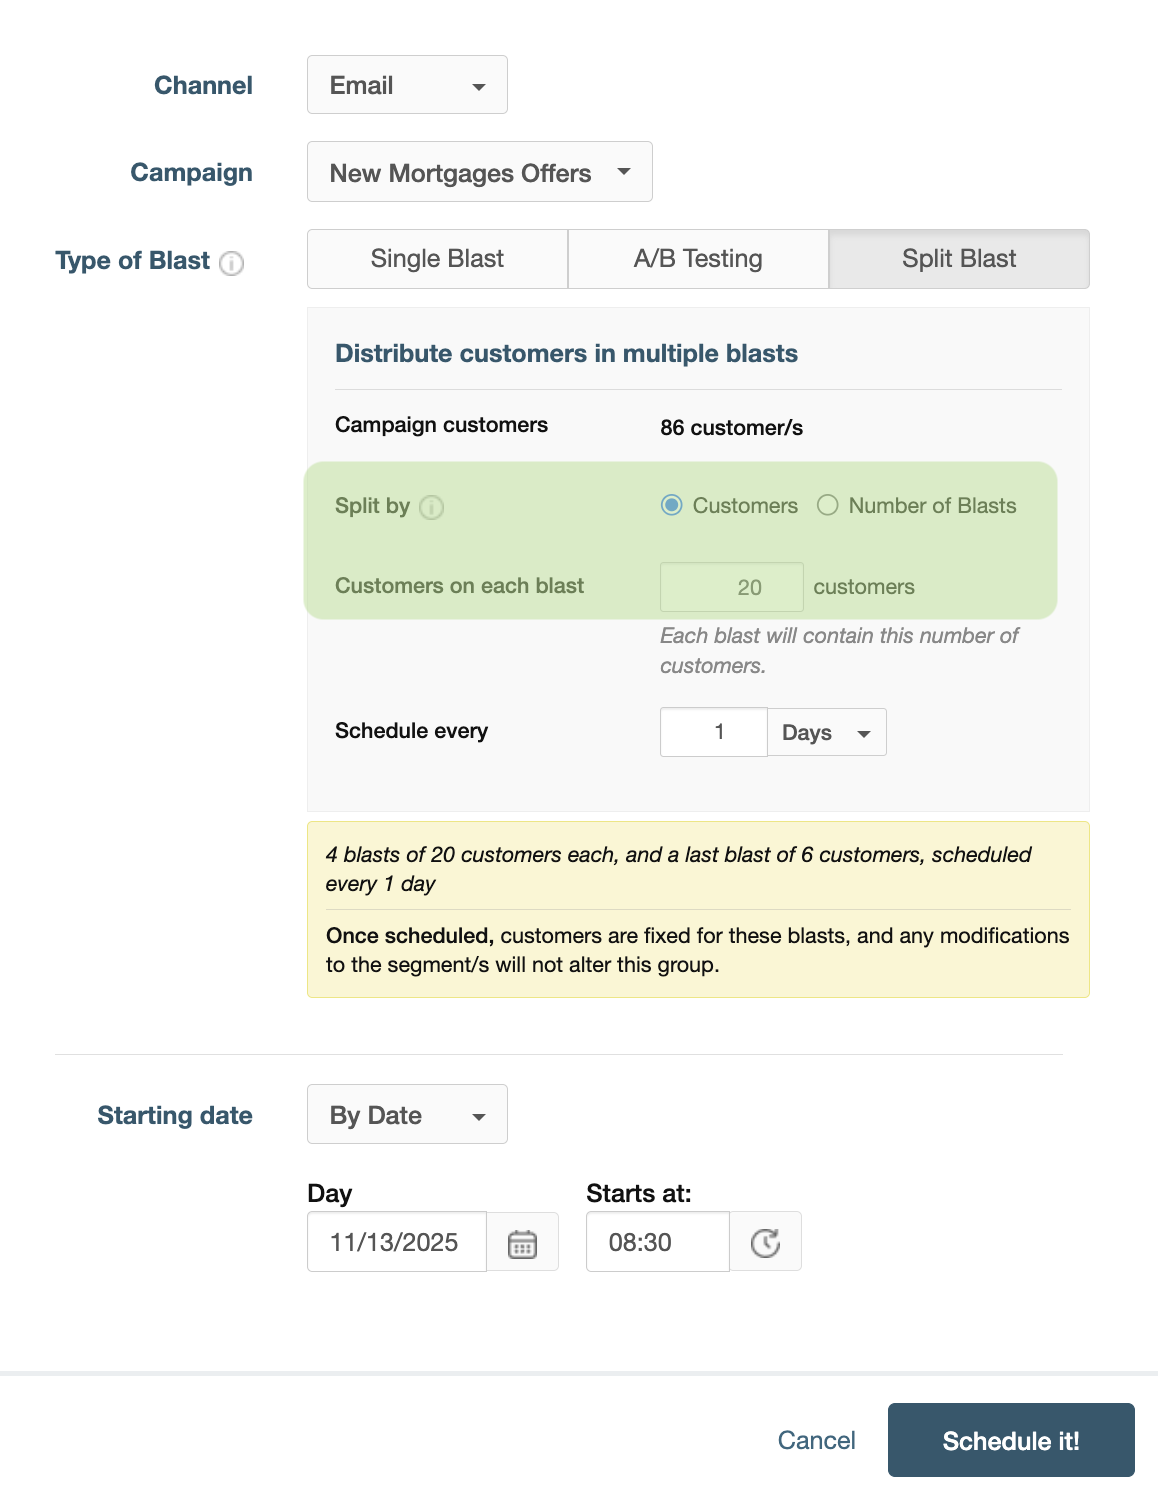Open the Channel dropdown showing Email
1158x1498 pixels.
(406, 85)
